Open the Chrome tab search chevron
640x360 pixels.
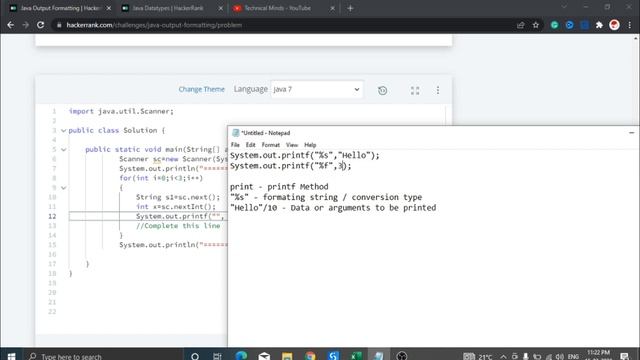click(564, 7)
